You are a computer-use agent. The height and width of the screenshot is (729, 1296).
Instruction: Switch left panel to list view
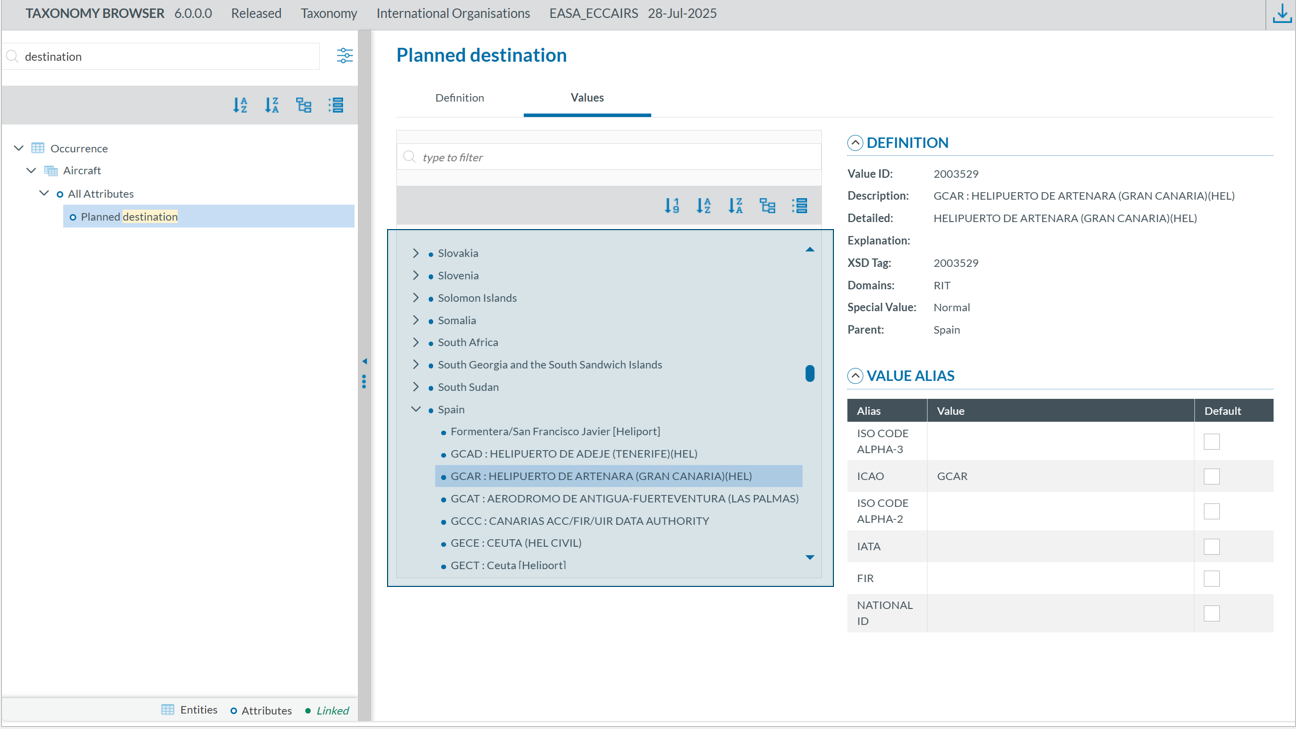[x=336, y=105]
